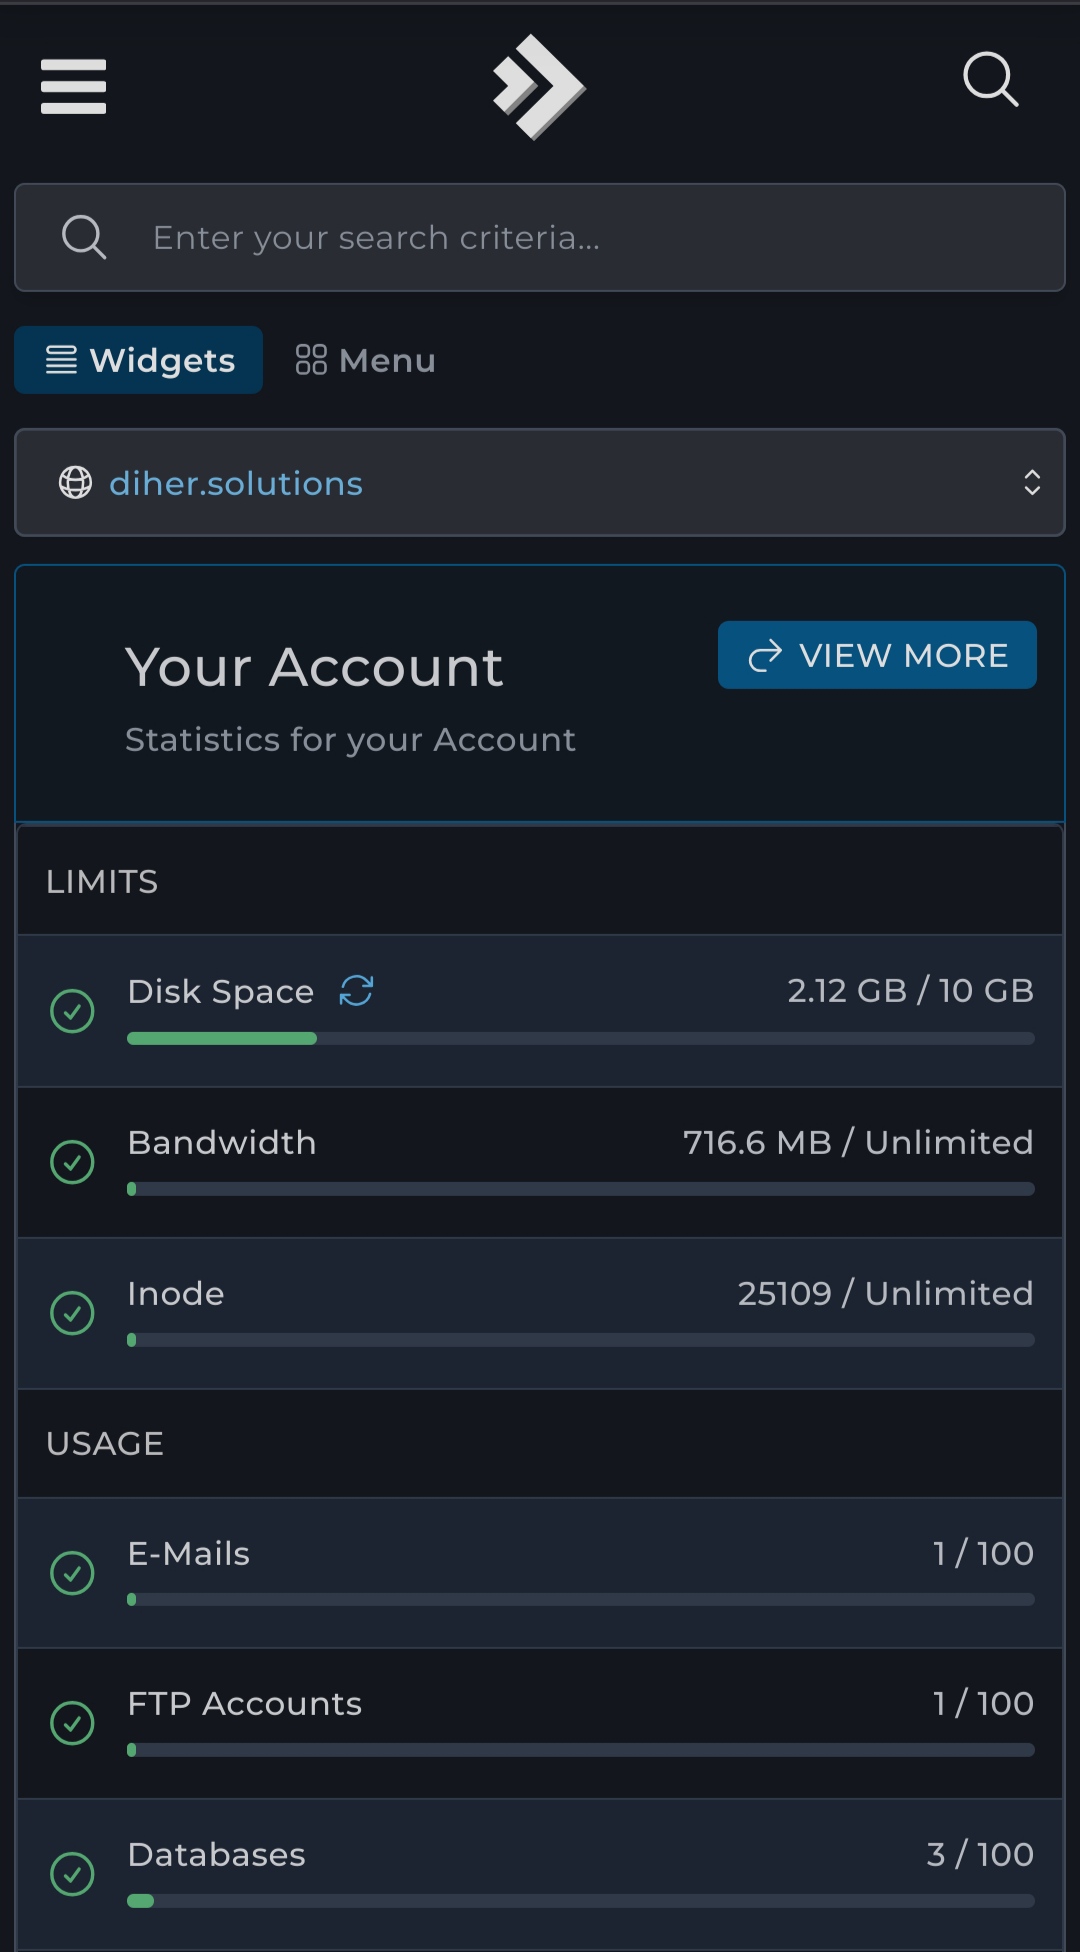Click the Databases green check status icon
The height and width of the screenshot is (1952, 1080).
[72, 1874]
